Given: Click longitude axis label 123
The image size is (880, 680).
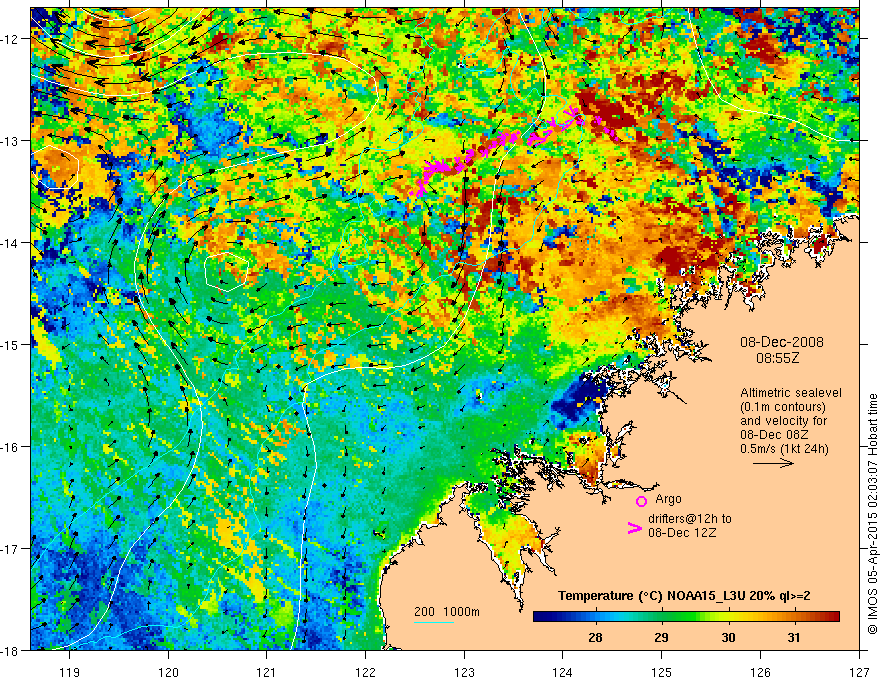Looking at the screenshot, I should click(x=464, y=672).
